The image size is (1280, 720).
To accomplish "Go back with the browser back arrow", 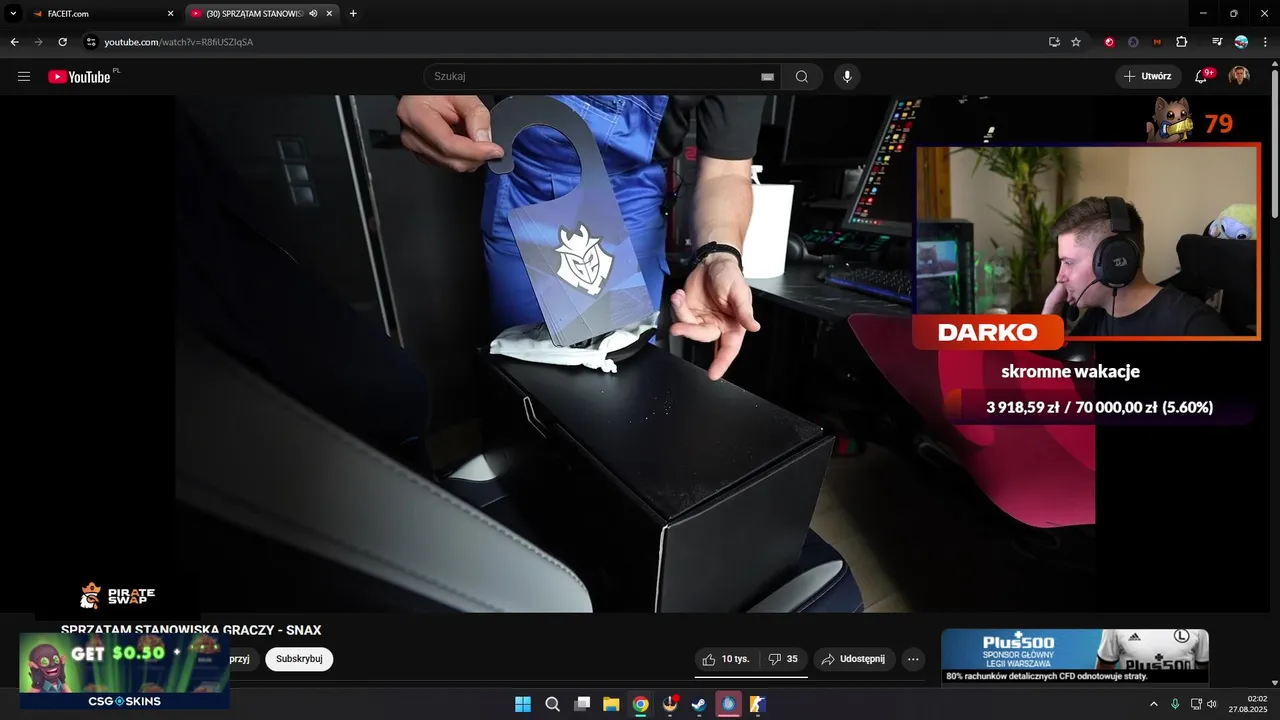I will point(14,42).
